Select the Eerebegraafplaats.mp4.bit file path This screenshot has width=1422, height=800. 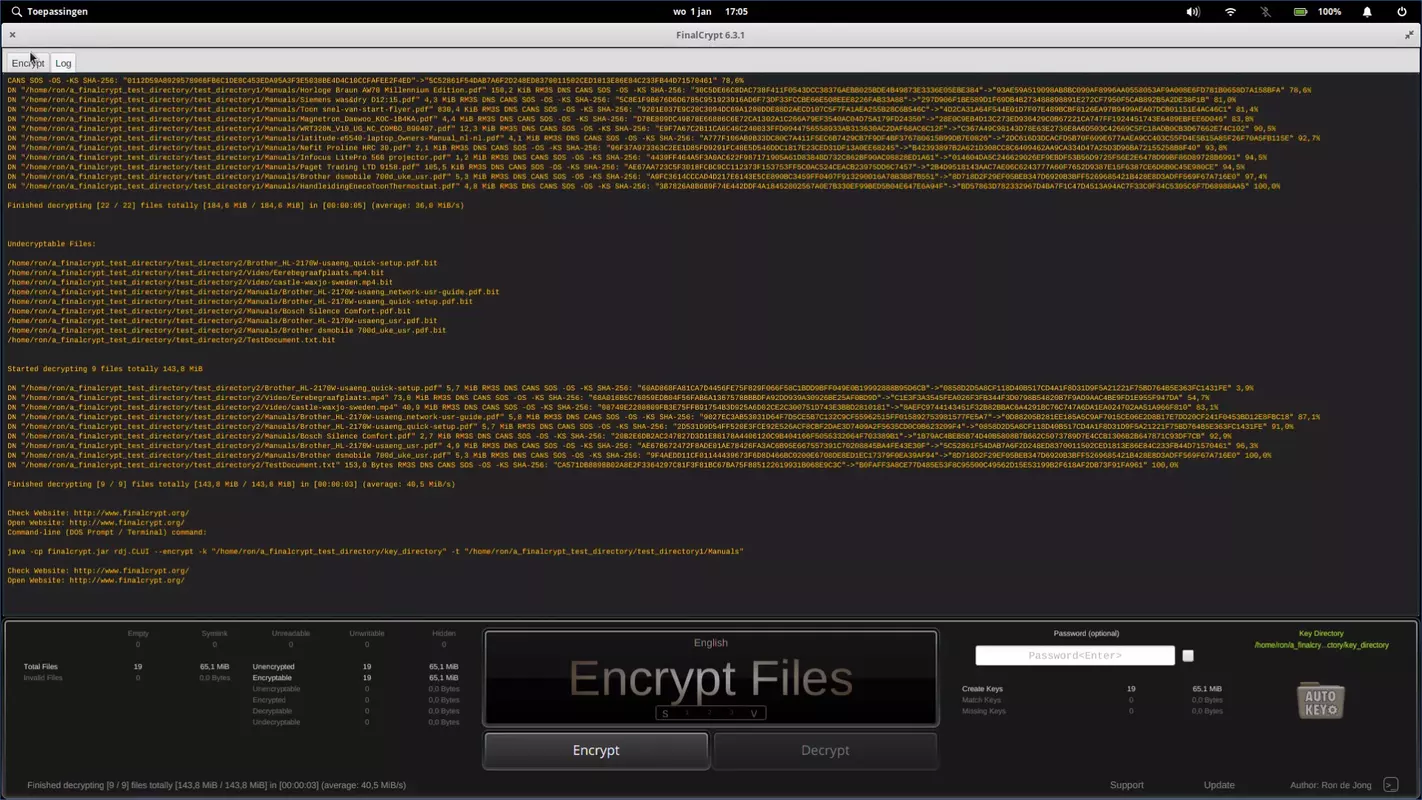(x=195, y=273)
